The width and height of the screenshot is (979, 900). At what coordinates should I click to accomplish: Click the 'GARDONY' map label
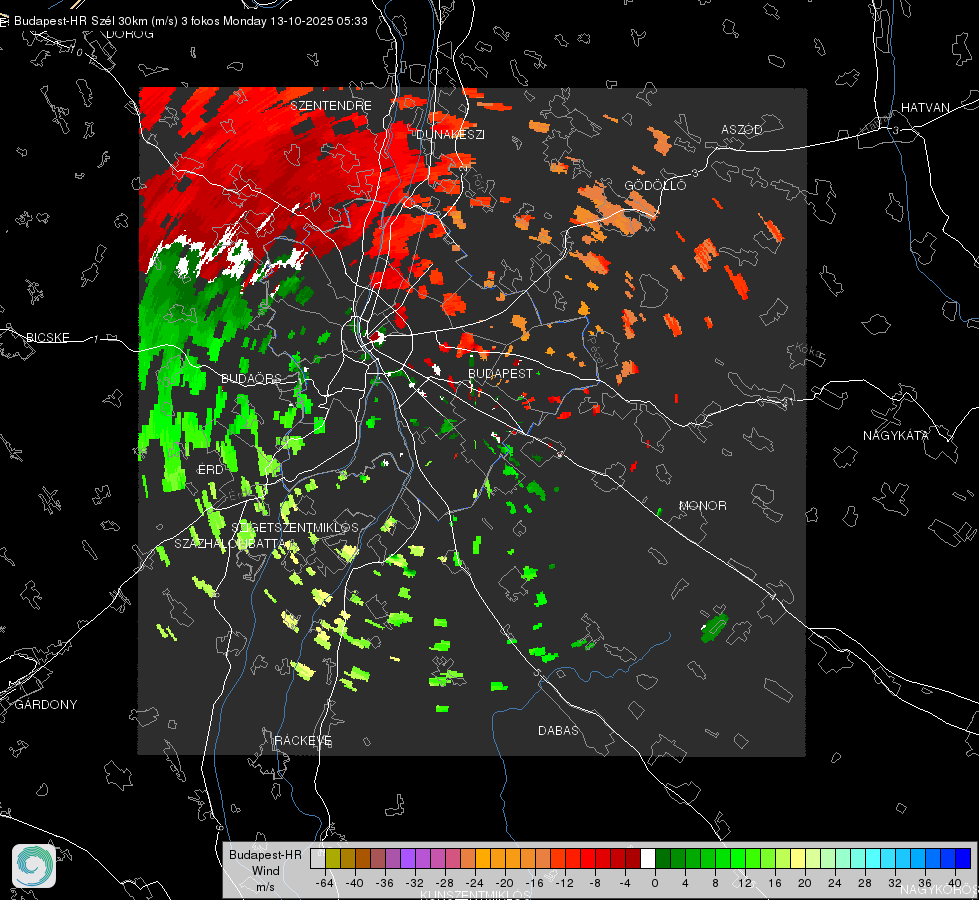coord(46,705)
